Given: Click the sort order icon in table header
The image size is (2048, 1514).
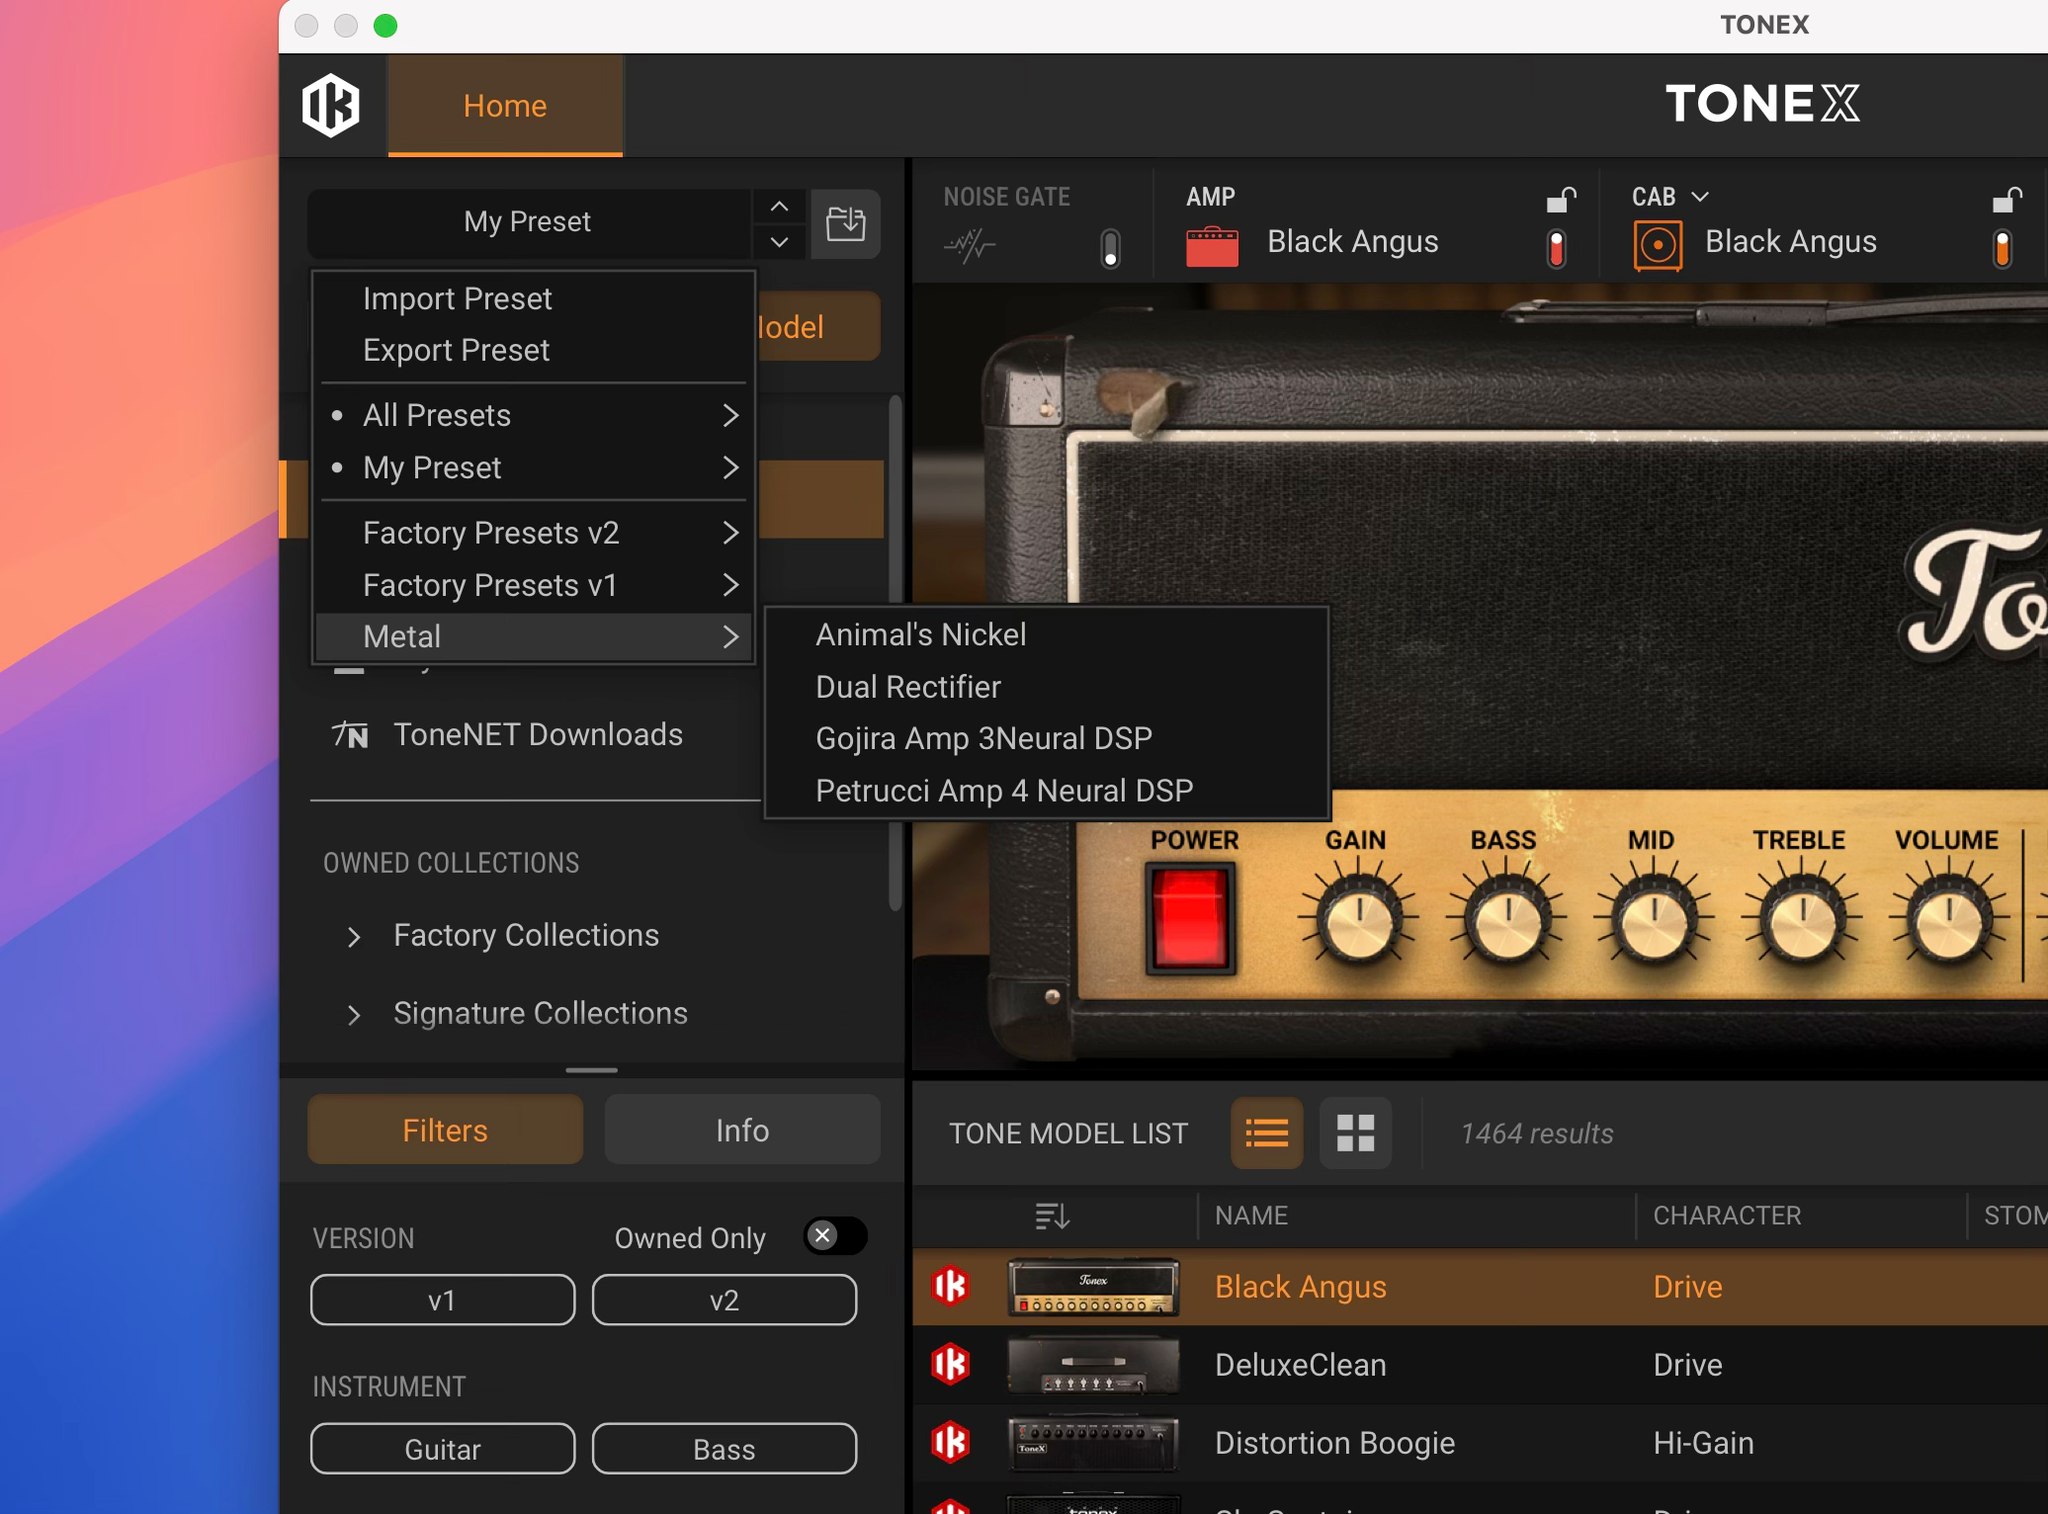Looking at the screenshot, I should click(1053, 1216).
